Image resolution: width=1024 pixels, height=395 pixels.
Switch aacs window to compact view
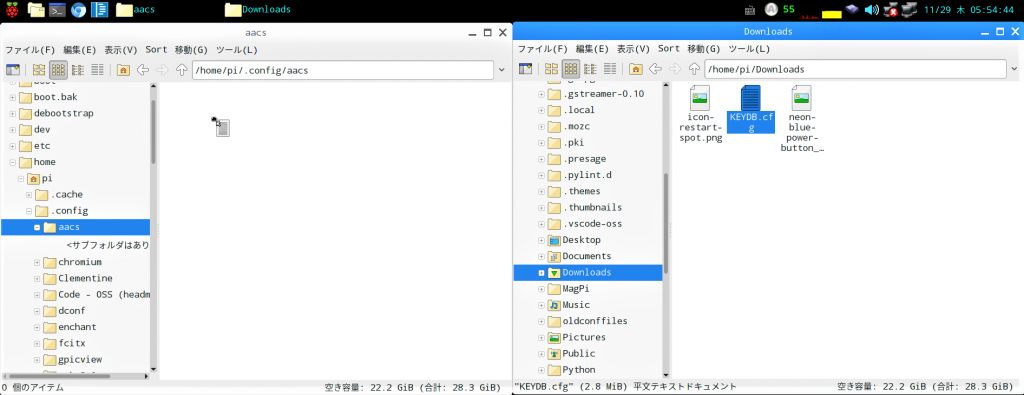pos(78,69)
